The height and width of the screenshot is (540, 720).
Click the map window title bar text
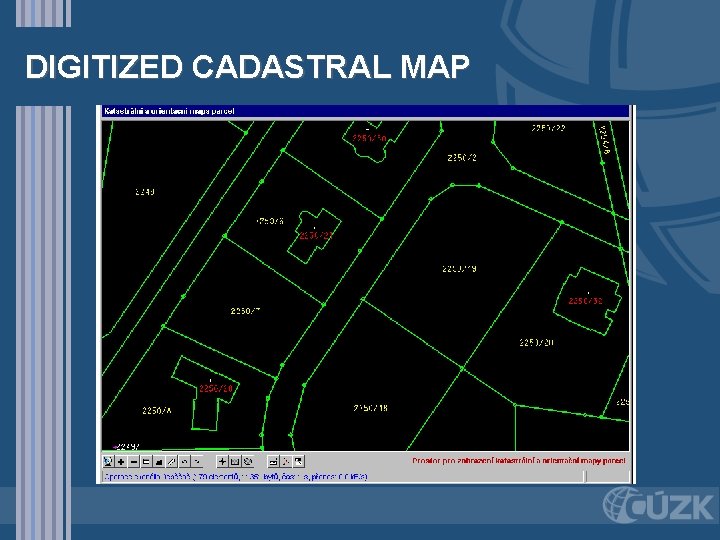[x=169, y=111]
